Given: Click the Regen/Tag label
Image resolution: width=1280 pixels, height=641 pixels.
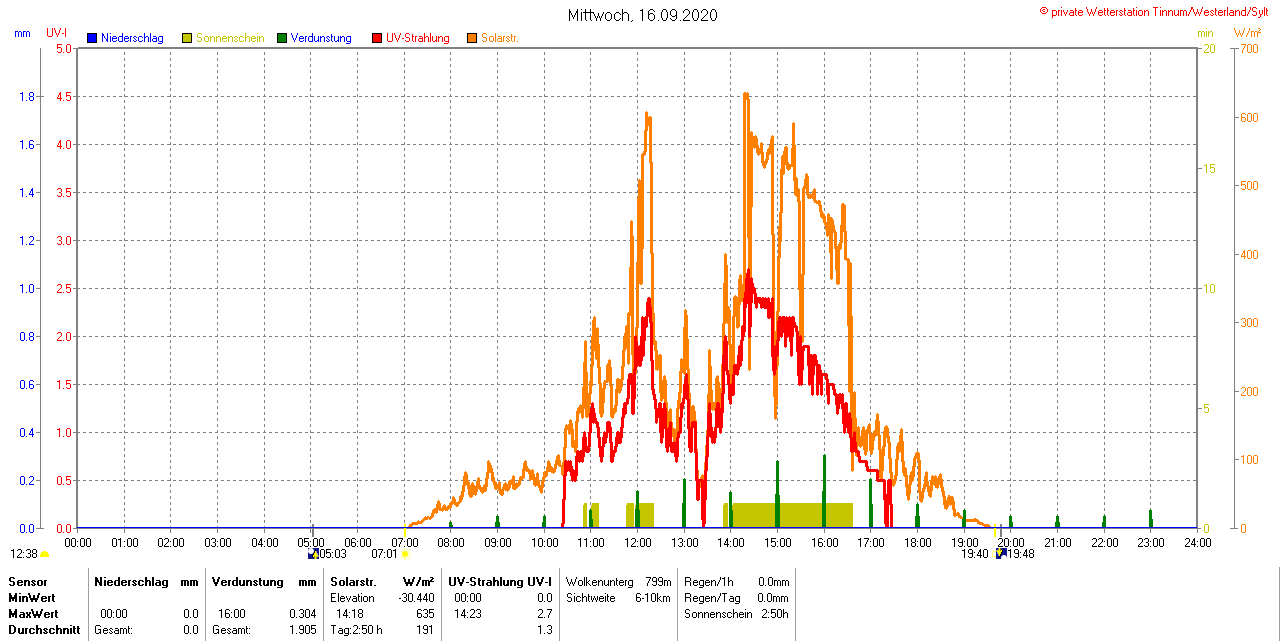Looking at the screenshot, I should (711, 597).
